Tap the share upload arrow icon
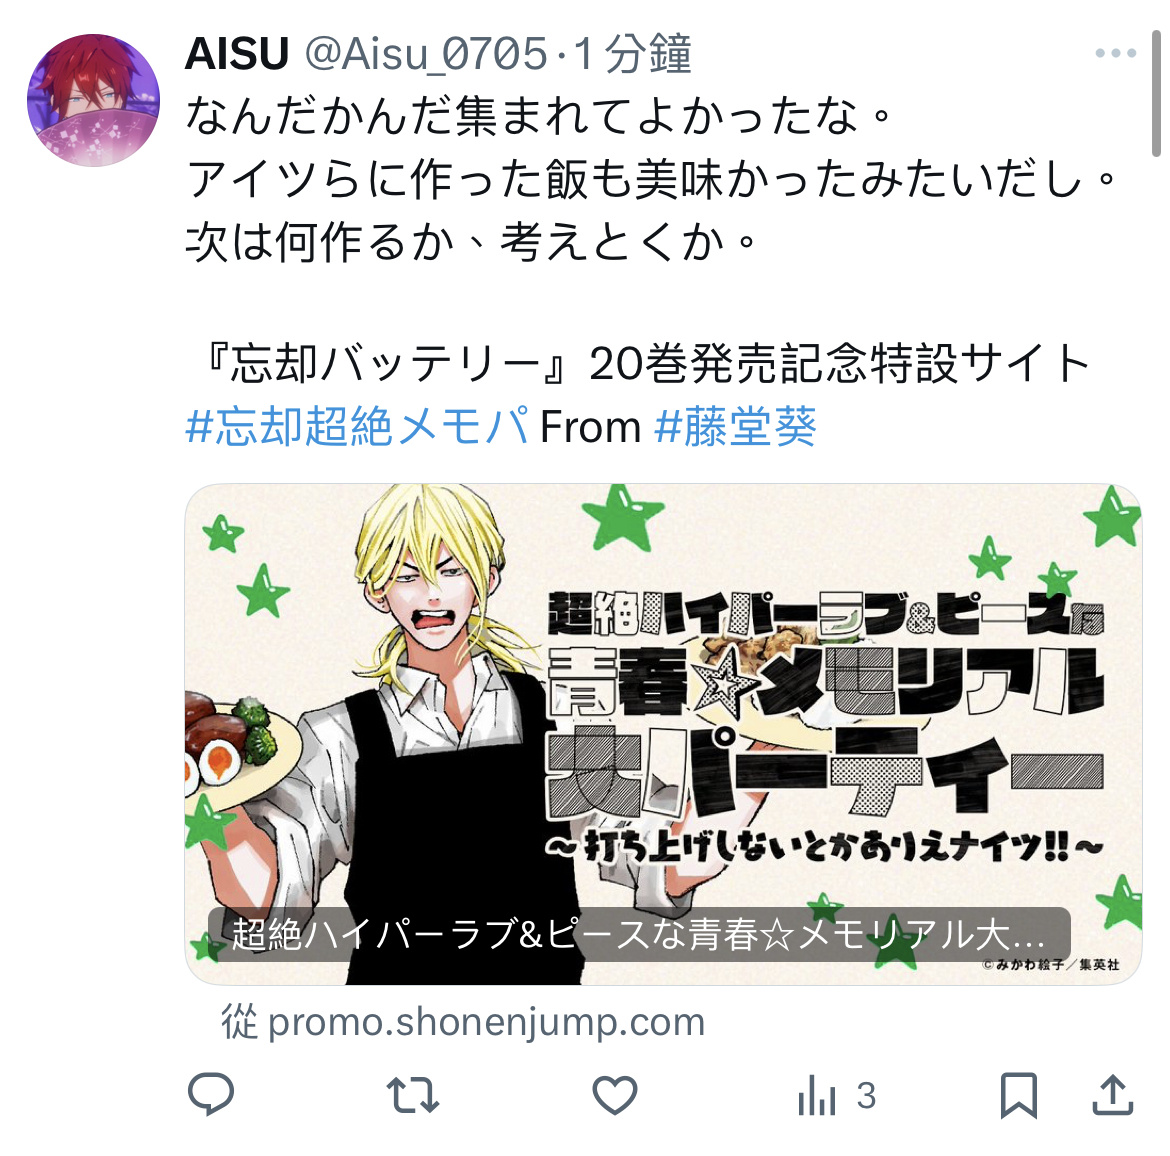Image resolution: width=1170 pixels, height=1156 pixels. tap(1113, 1095)
